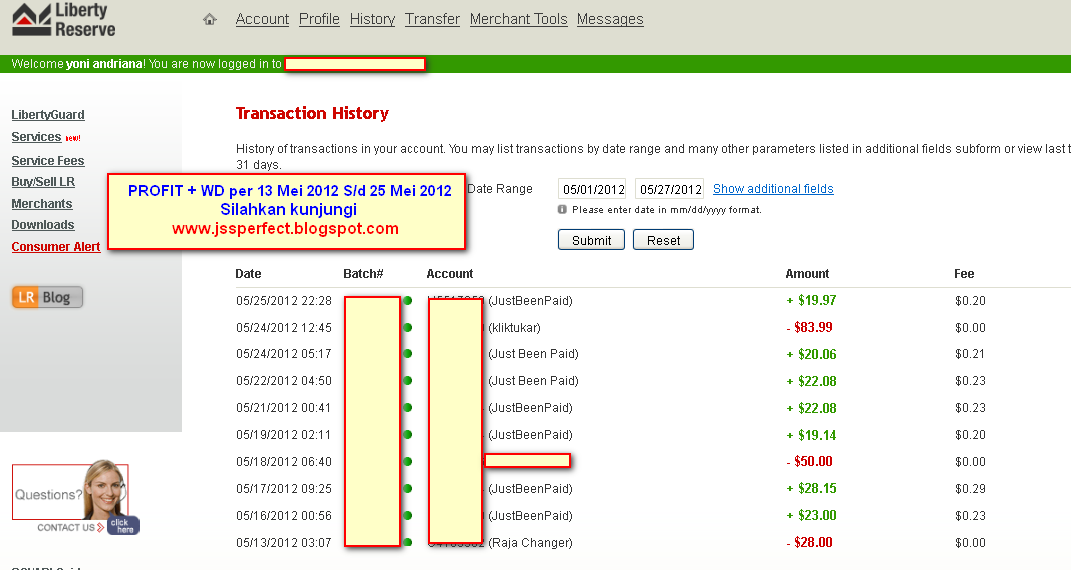This screenshot has width=1071, height=570.
Task: Select the - $28.00 amount
Action: click(x=809, y=543)
